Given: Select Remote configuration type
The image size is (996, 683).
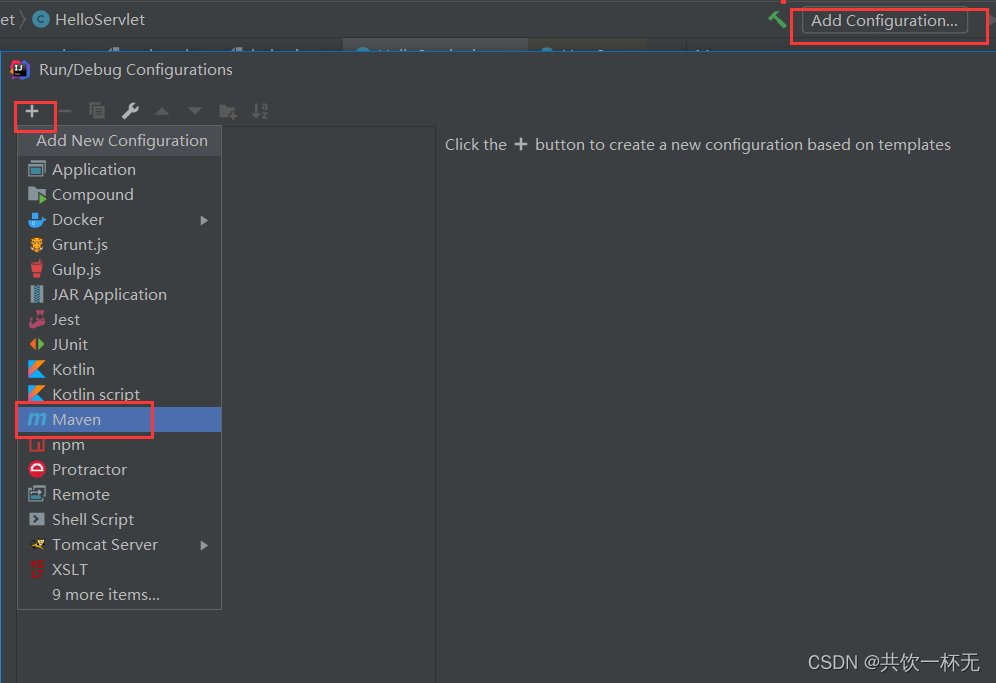Looking at the screenshot, I should tap(119, 494).
